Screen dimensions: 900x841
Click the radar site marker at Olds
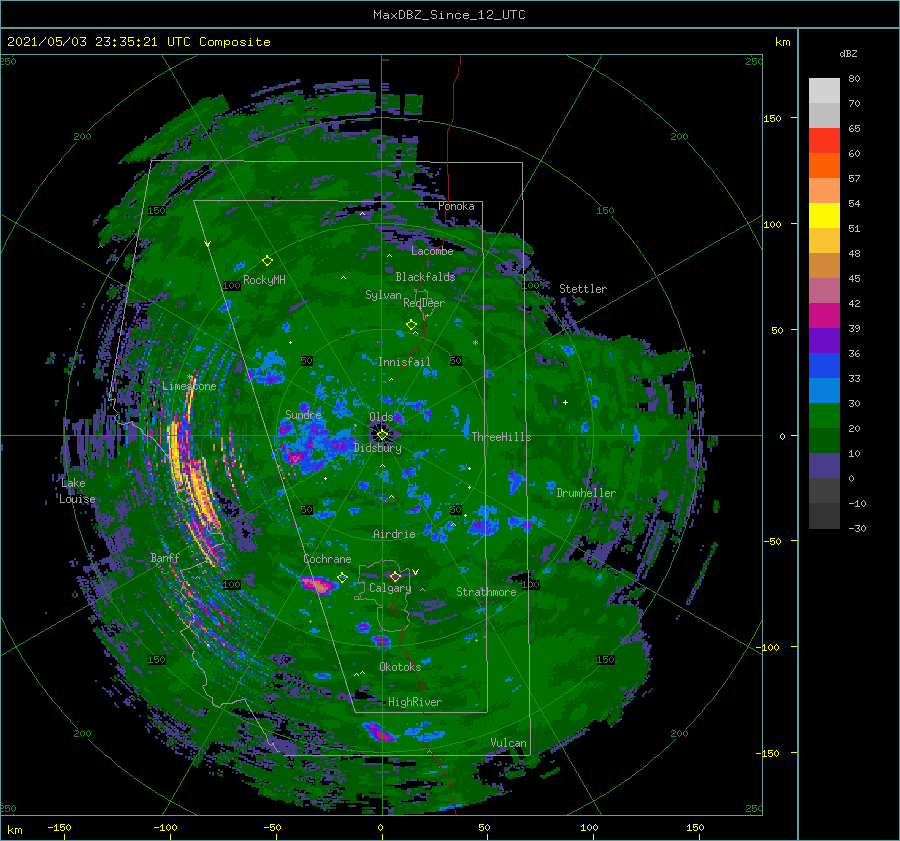pyautogui.click(x=382, y=435)
